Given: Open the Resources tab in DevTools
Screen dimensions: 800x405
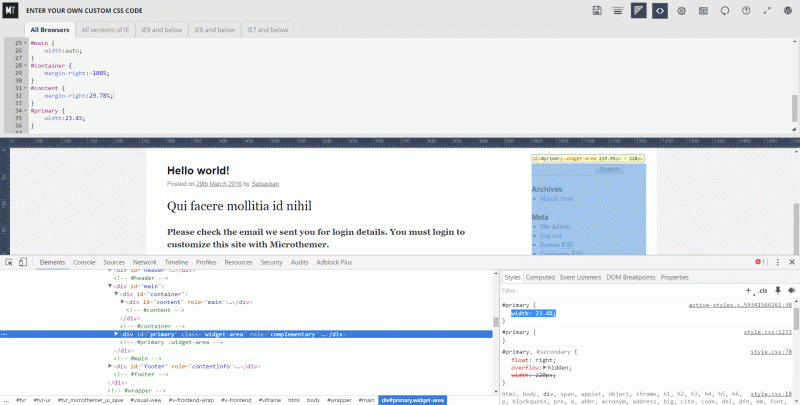Looking at the screenshot, I should (238, 262).
